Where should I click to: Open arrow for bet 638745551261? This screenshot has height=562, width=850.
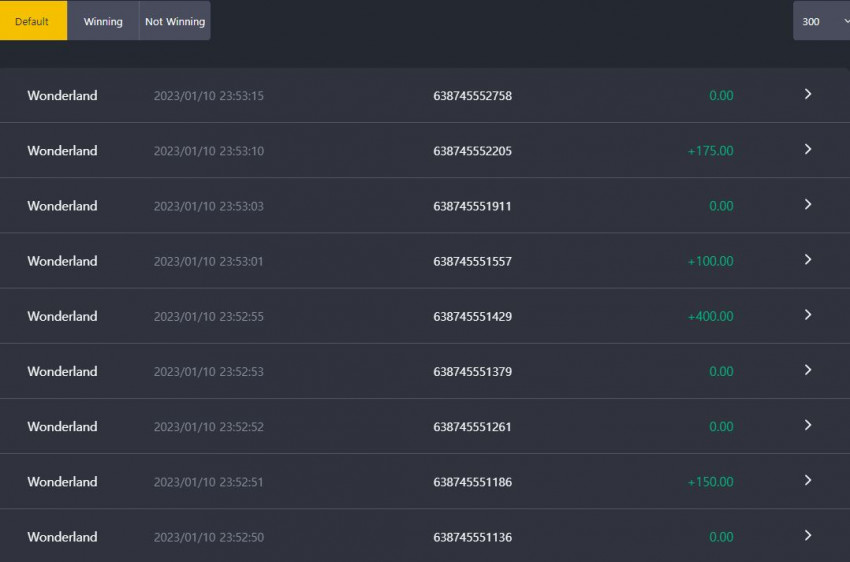[x=808, y=425]
